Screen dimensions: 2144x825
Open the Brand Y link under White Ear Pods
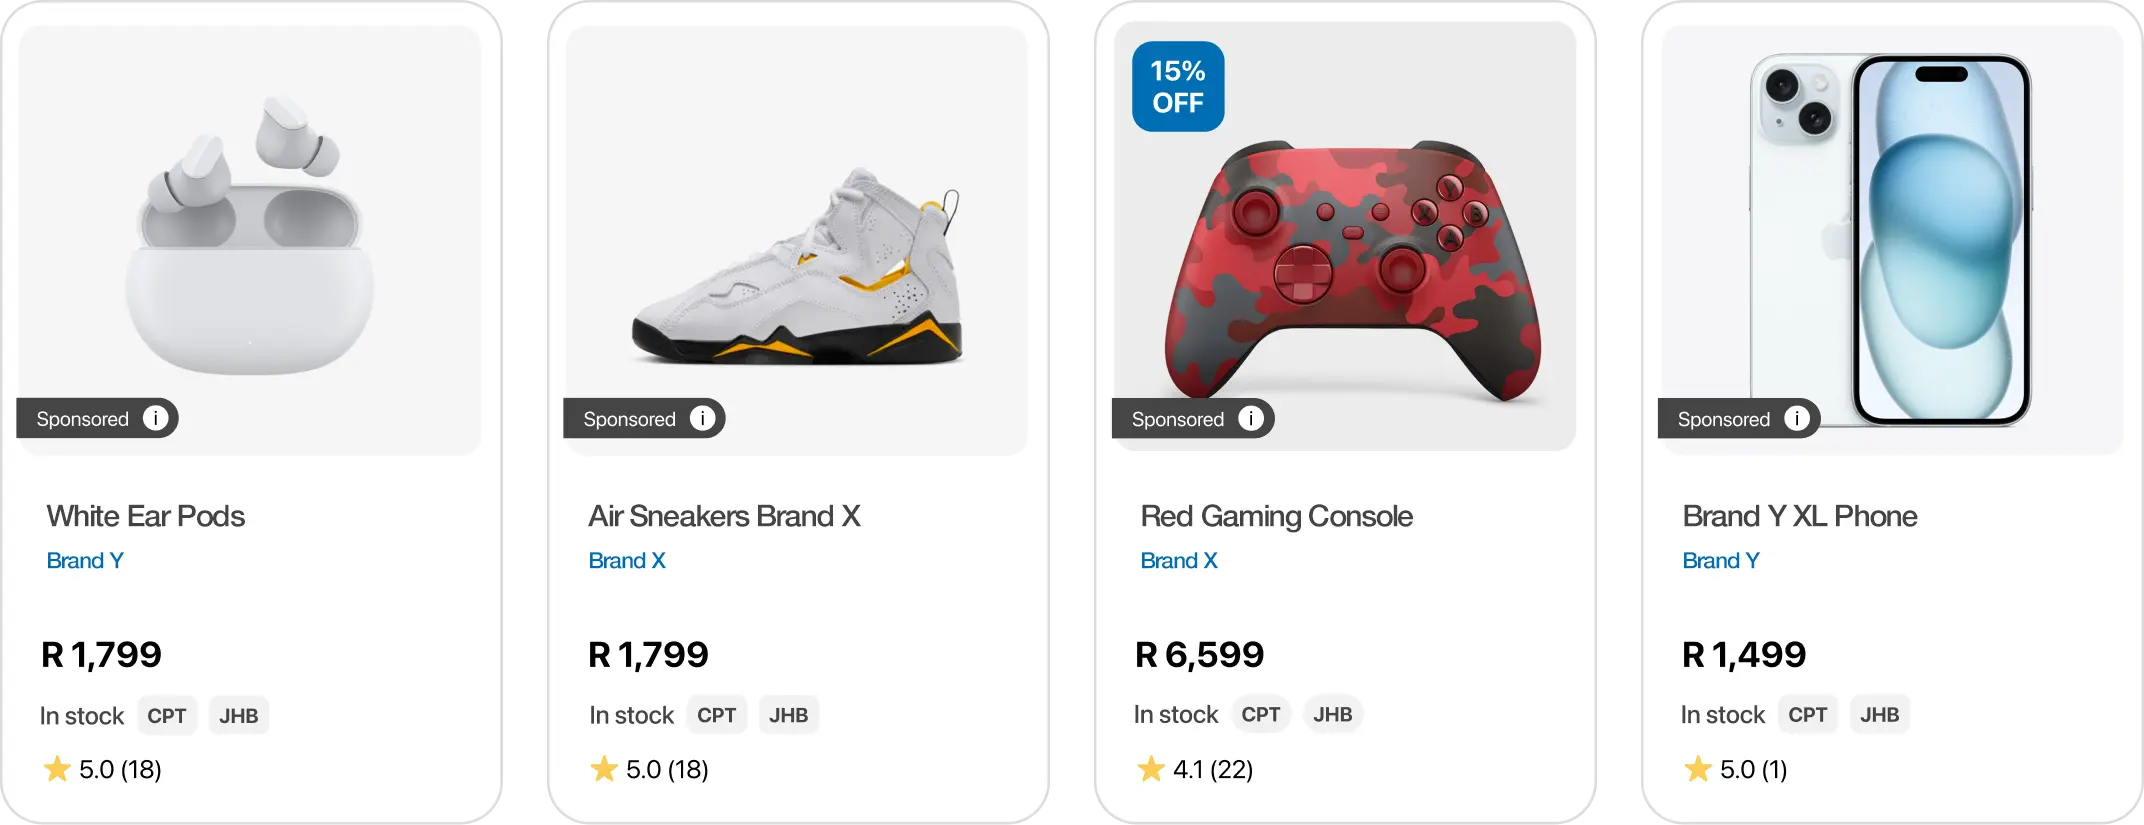85,561
